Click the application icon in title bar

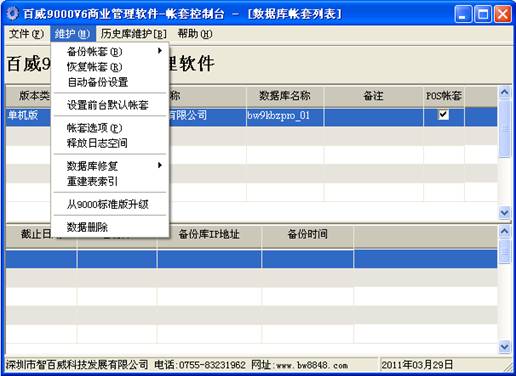[x=13, y=13]
